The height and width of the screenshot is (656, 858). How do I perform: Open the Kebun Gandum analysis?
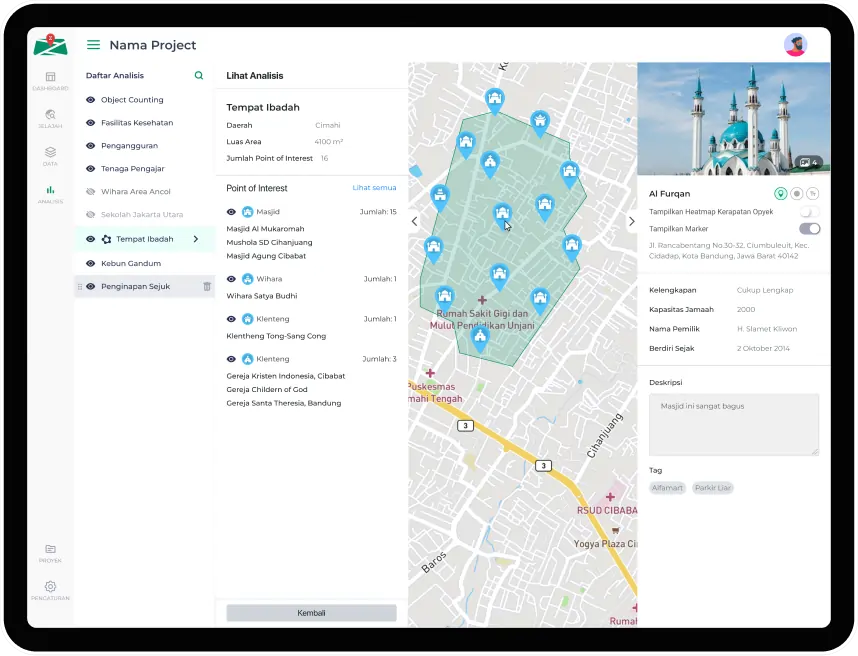(x=131, y=263)
